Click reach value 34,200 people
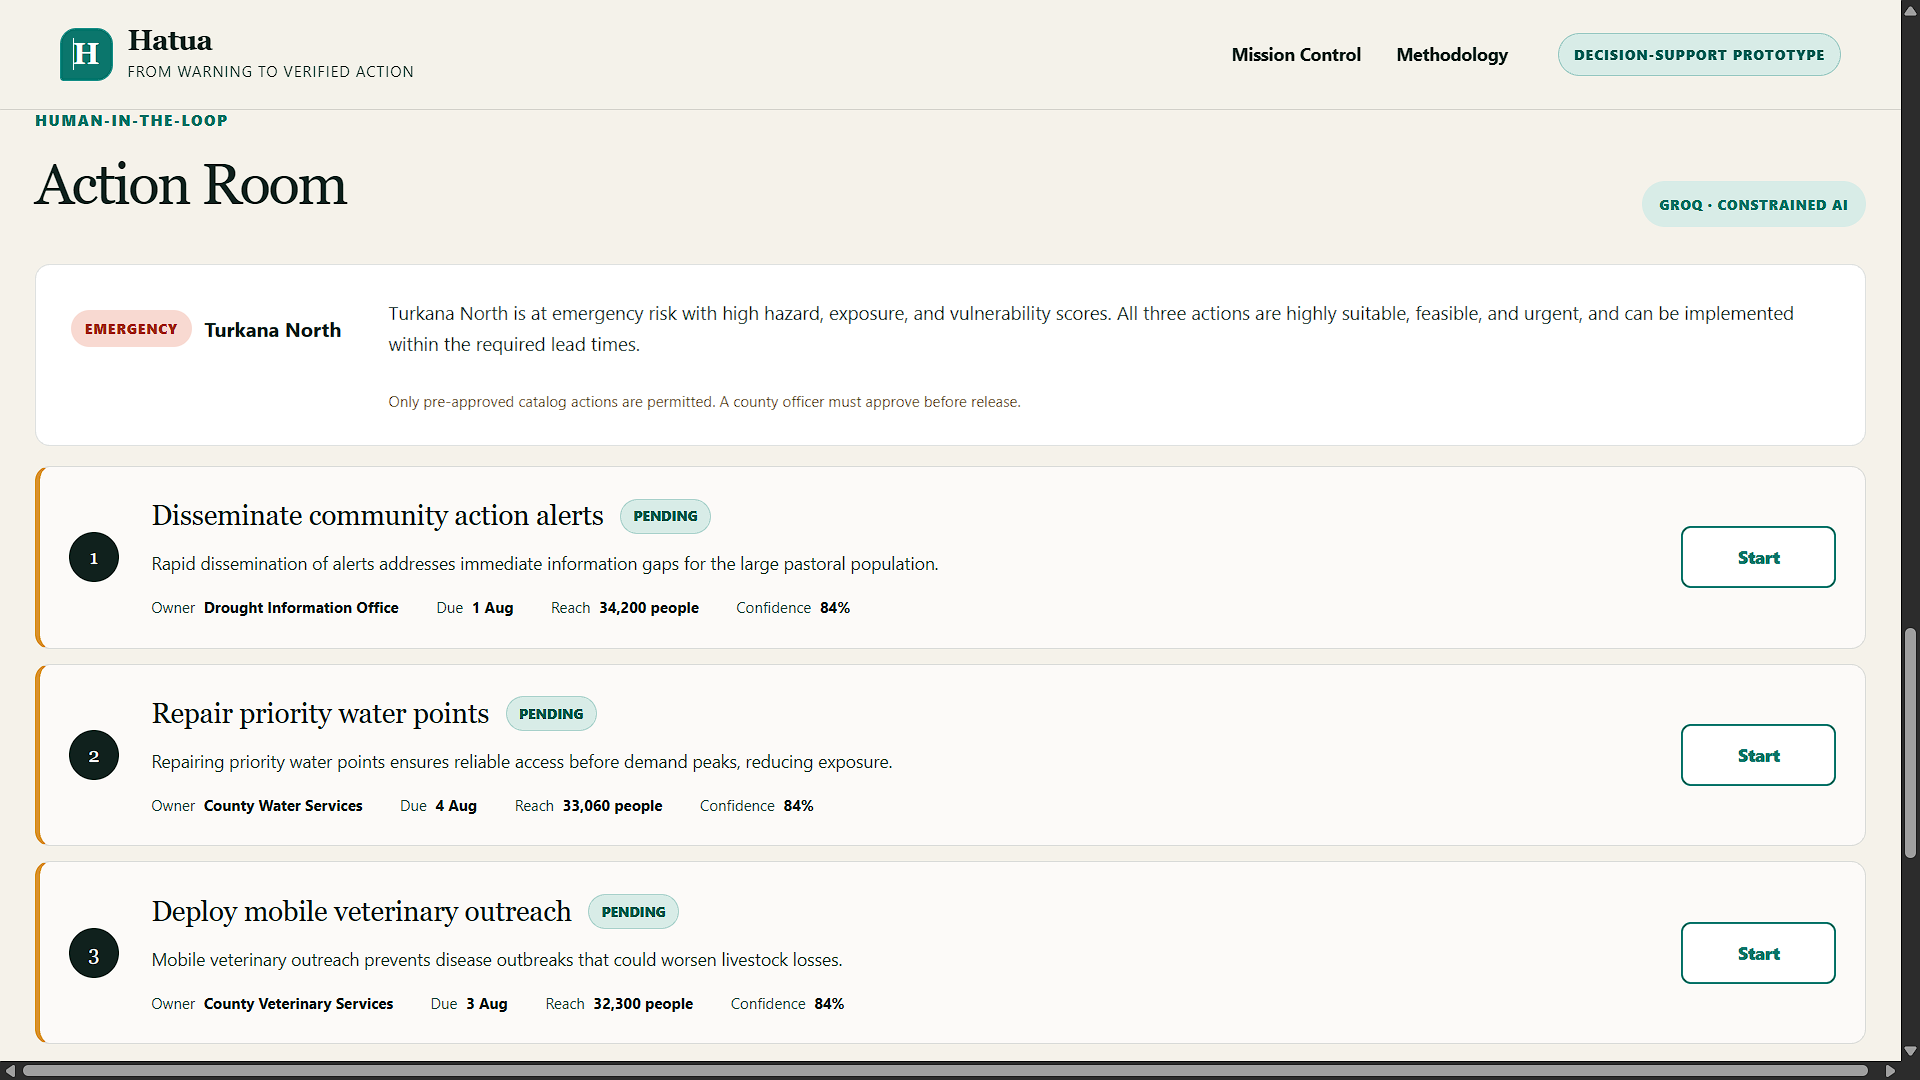Screen dimensions: 1920x1080 649,608
